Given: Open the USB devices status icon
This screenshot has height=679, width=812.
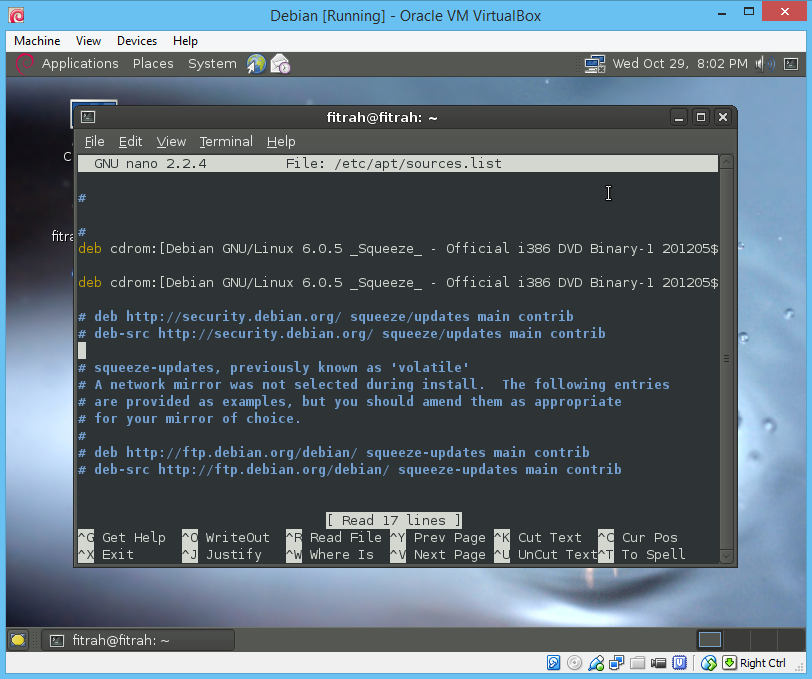Looking at the screenshot, I should tap(596, 663).
